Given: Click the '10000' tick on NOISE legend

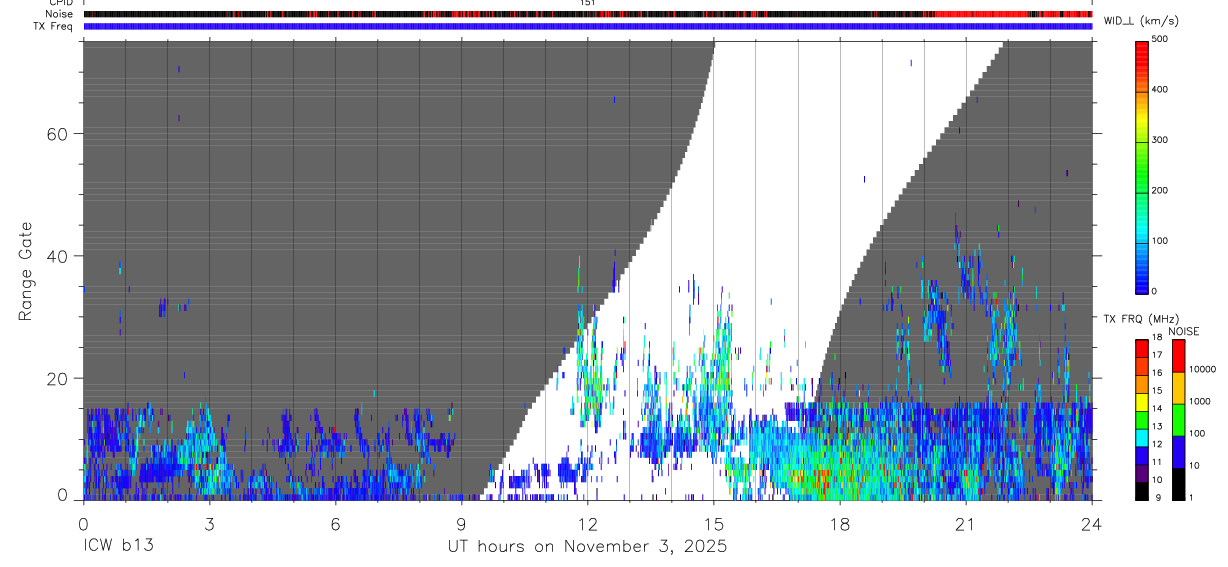Looking at the screenshot, I should click(x=1203, y=369).
